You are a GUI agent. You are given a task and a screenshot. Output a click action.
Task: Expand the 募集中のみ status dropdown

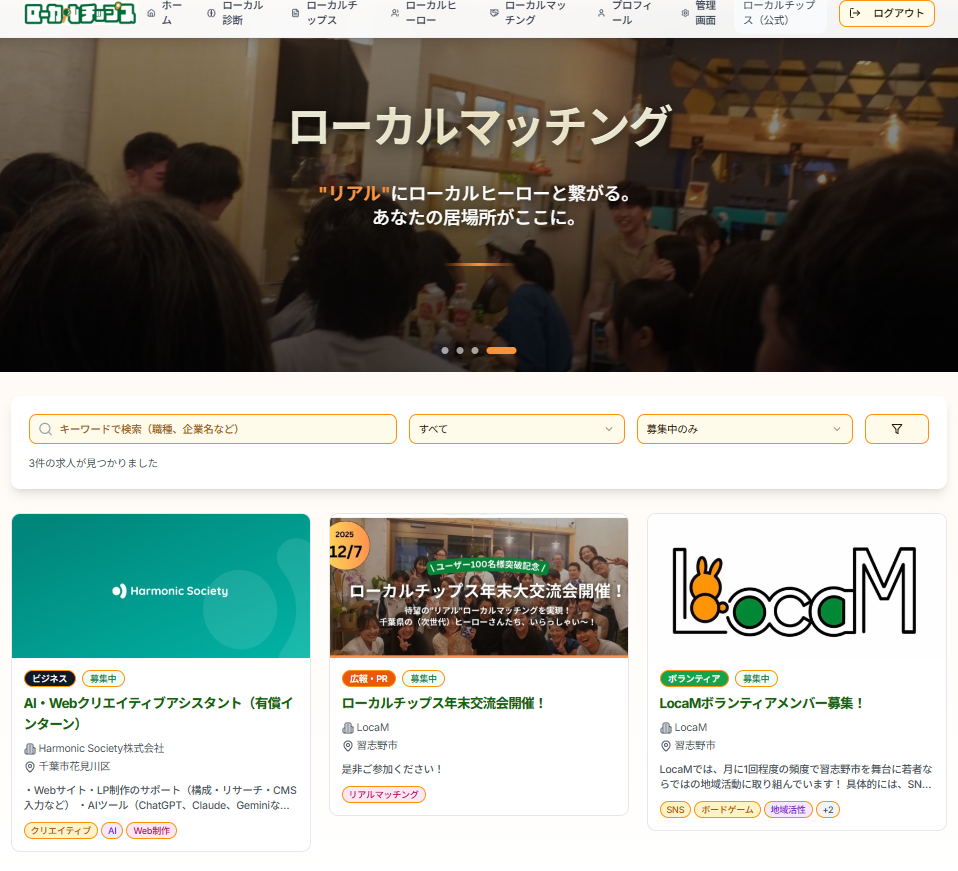pos(744,429)
